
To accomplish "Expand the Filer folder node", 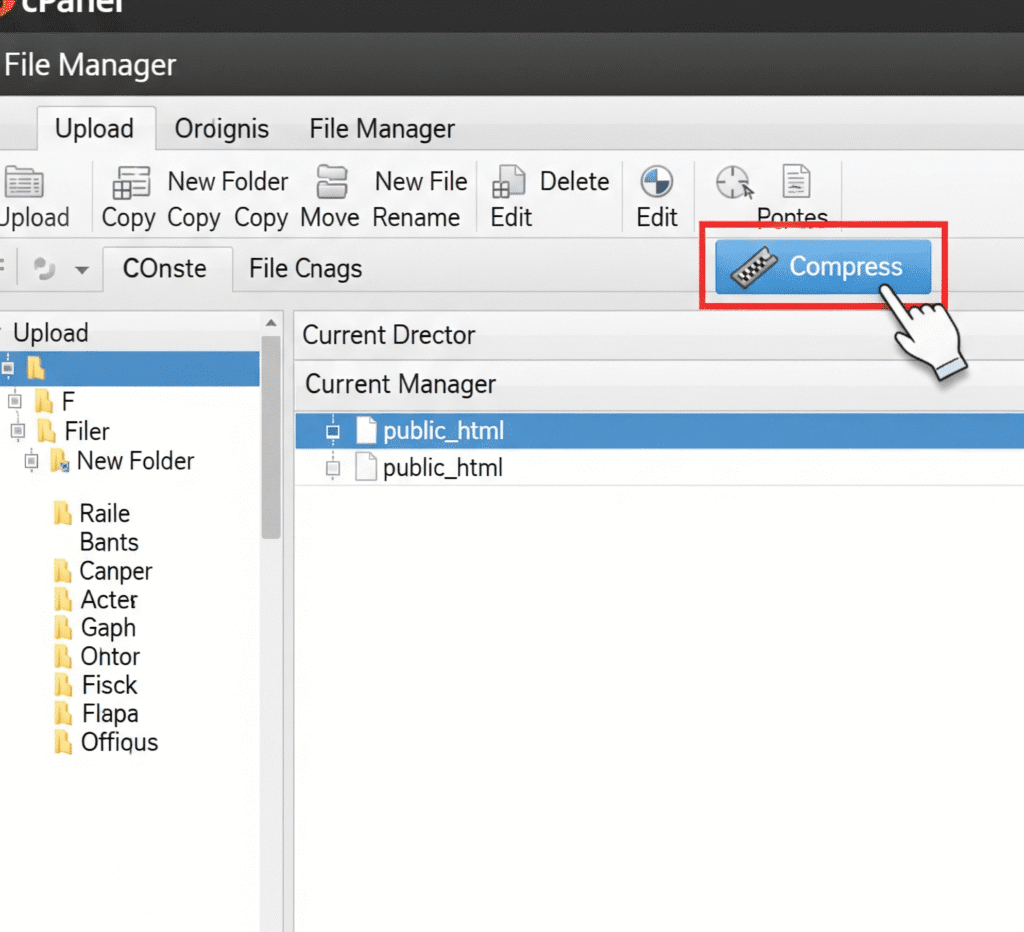I will click(x=18, y=430).
